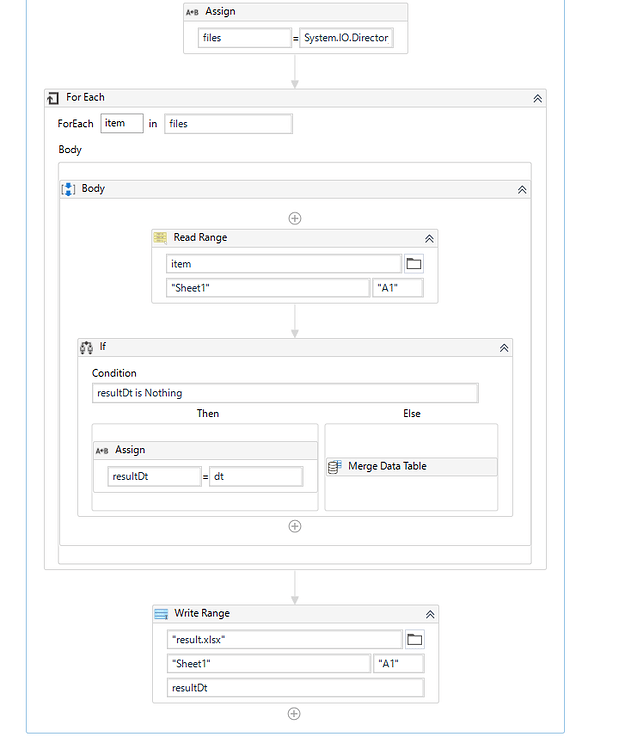Viewport: 631px width, 748px height.
Task: Click the 'Else' branch label
Action: (412, 414)
